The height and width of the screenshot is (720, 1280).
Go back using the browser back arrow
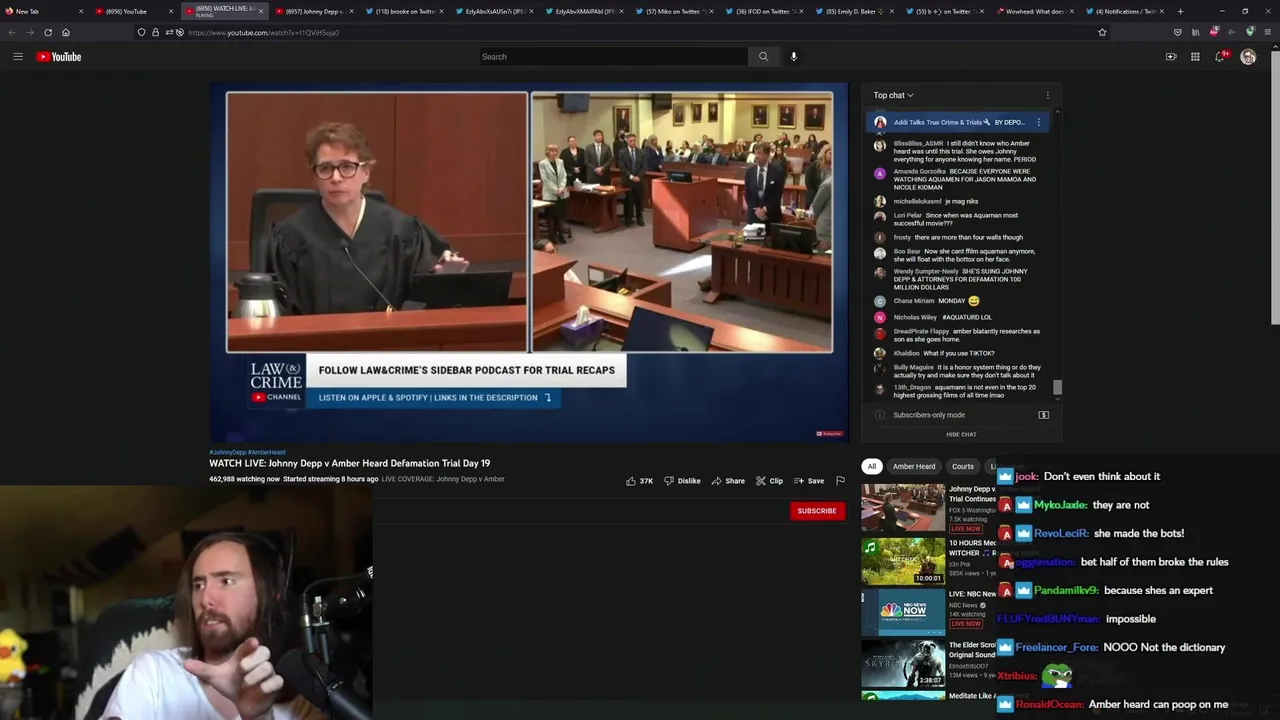pos(12,32)
